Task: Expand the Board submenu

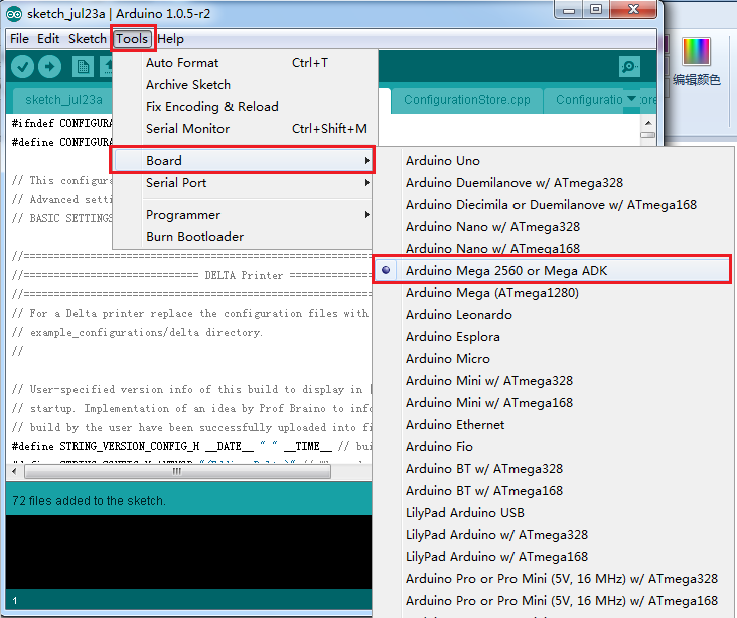Action: (x=243, y=161)
